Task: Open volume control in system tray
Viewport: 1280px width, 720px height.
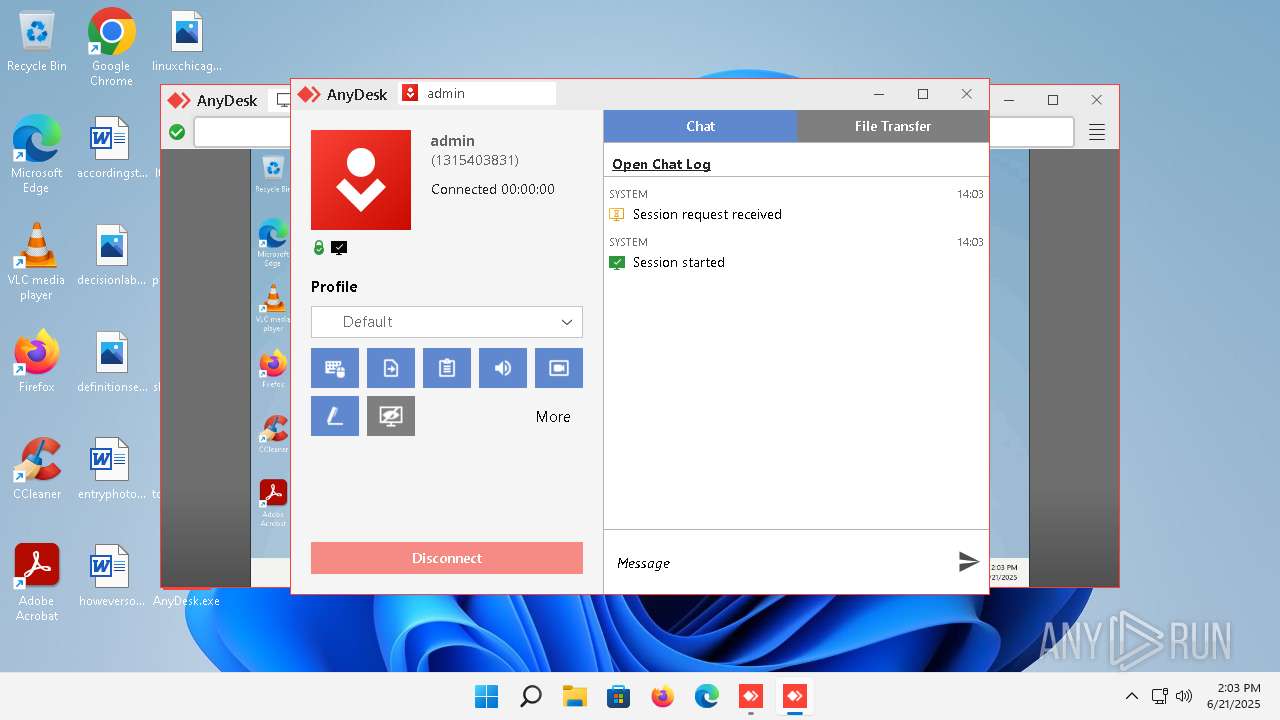Action: (1185, 696)
